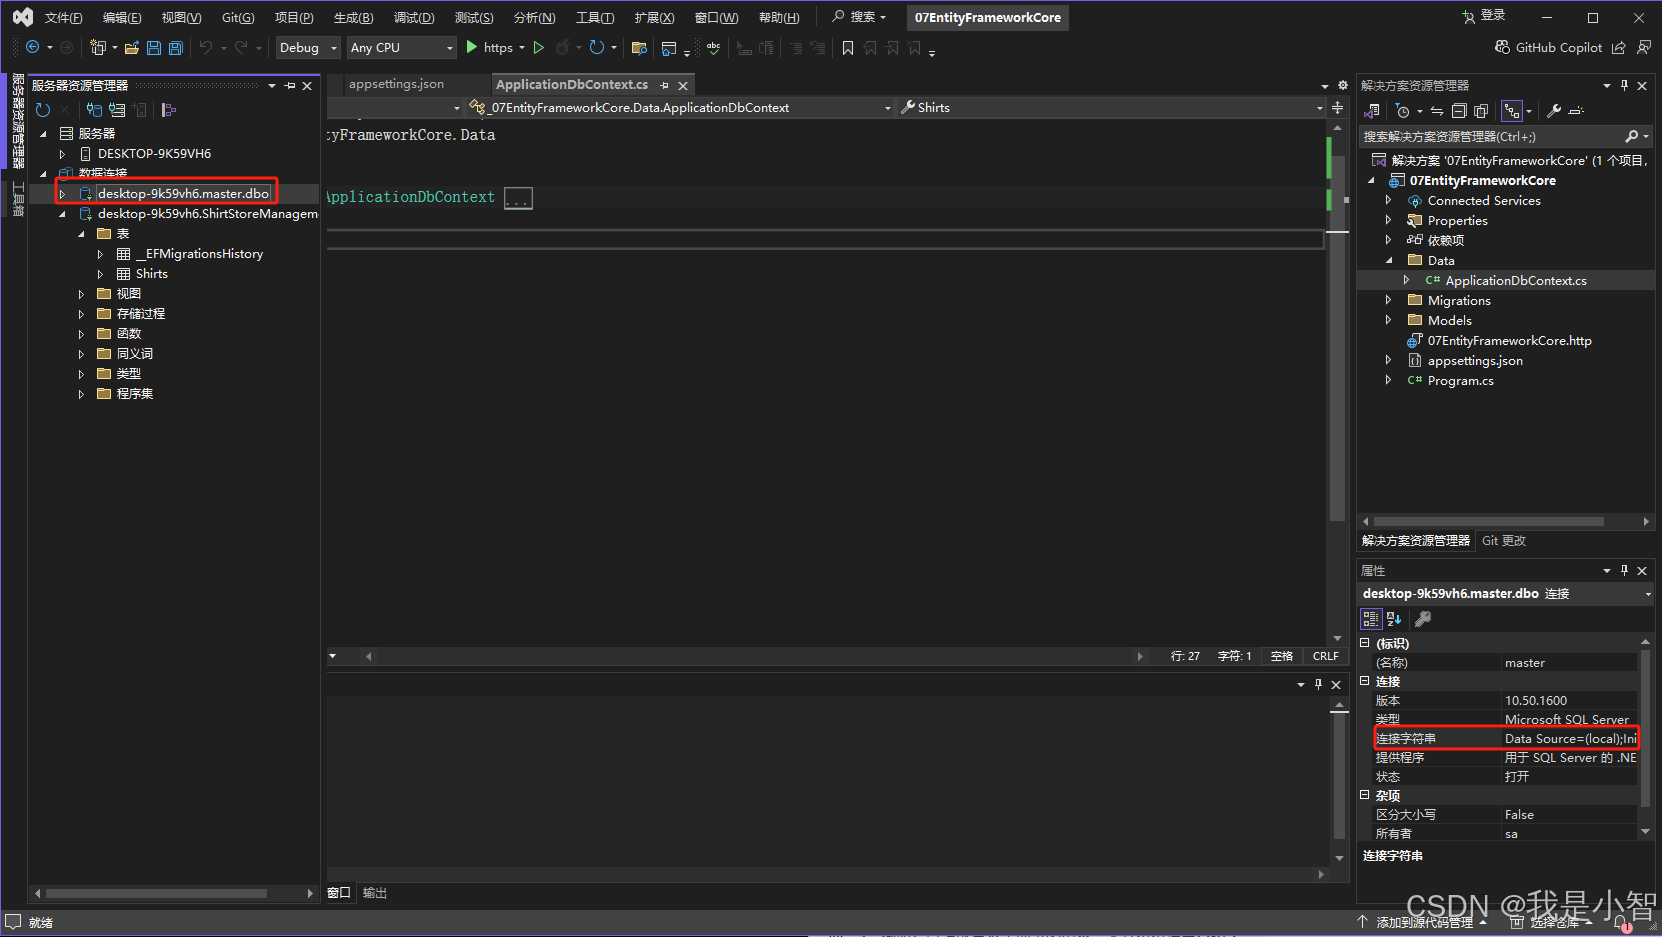1662x937 pixels.
Task: Click the Save All toolbar icon
Action: coord(176,47)
